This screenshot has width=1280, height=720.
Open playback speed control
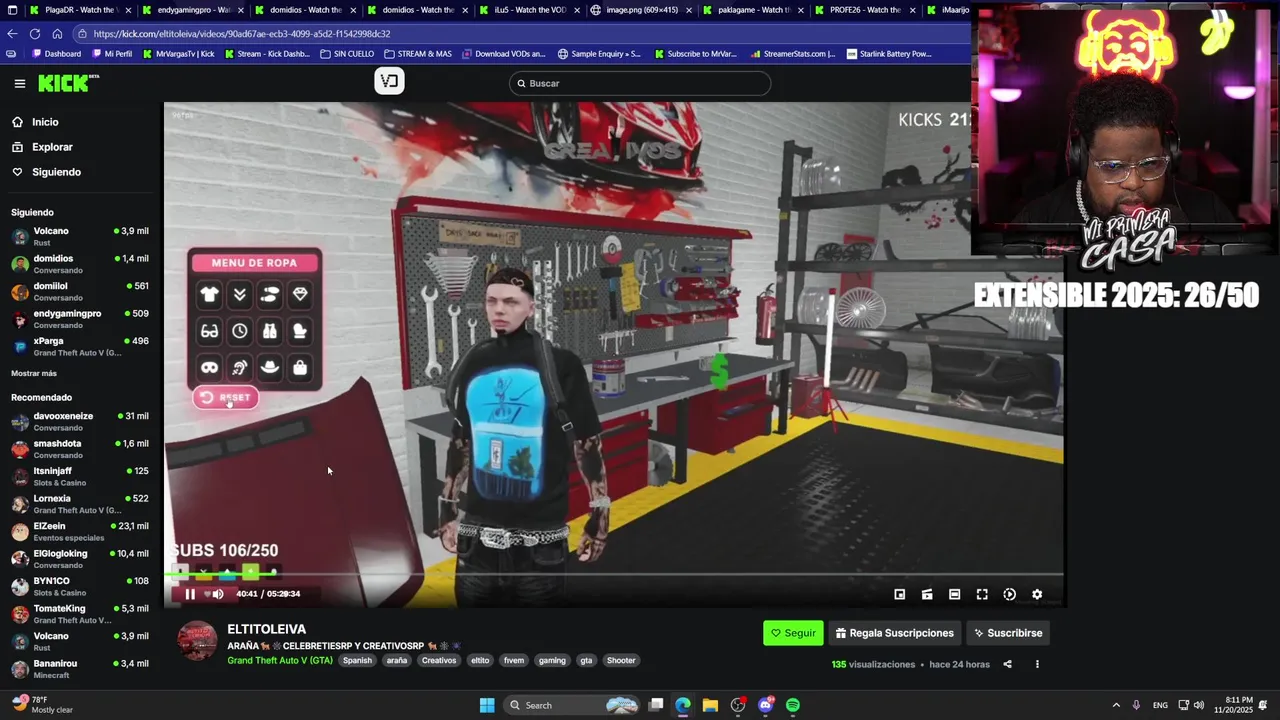click(1009, 594)
